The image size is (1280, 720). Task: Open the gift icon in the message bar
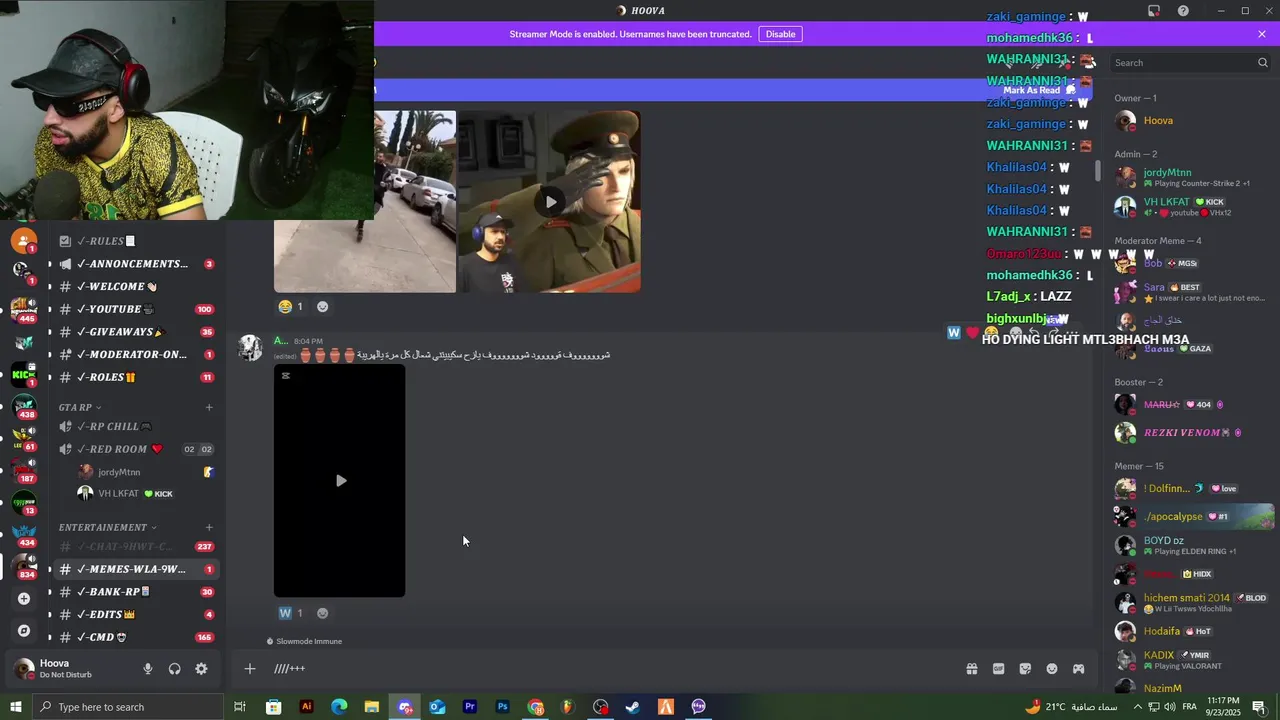[x=971, y=669]
